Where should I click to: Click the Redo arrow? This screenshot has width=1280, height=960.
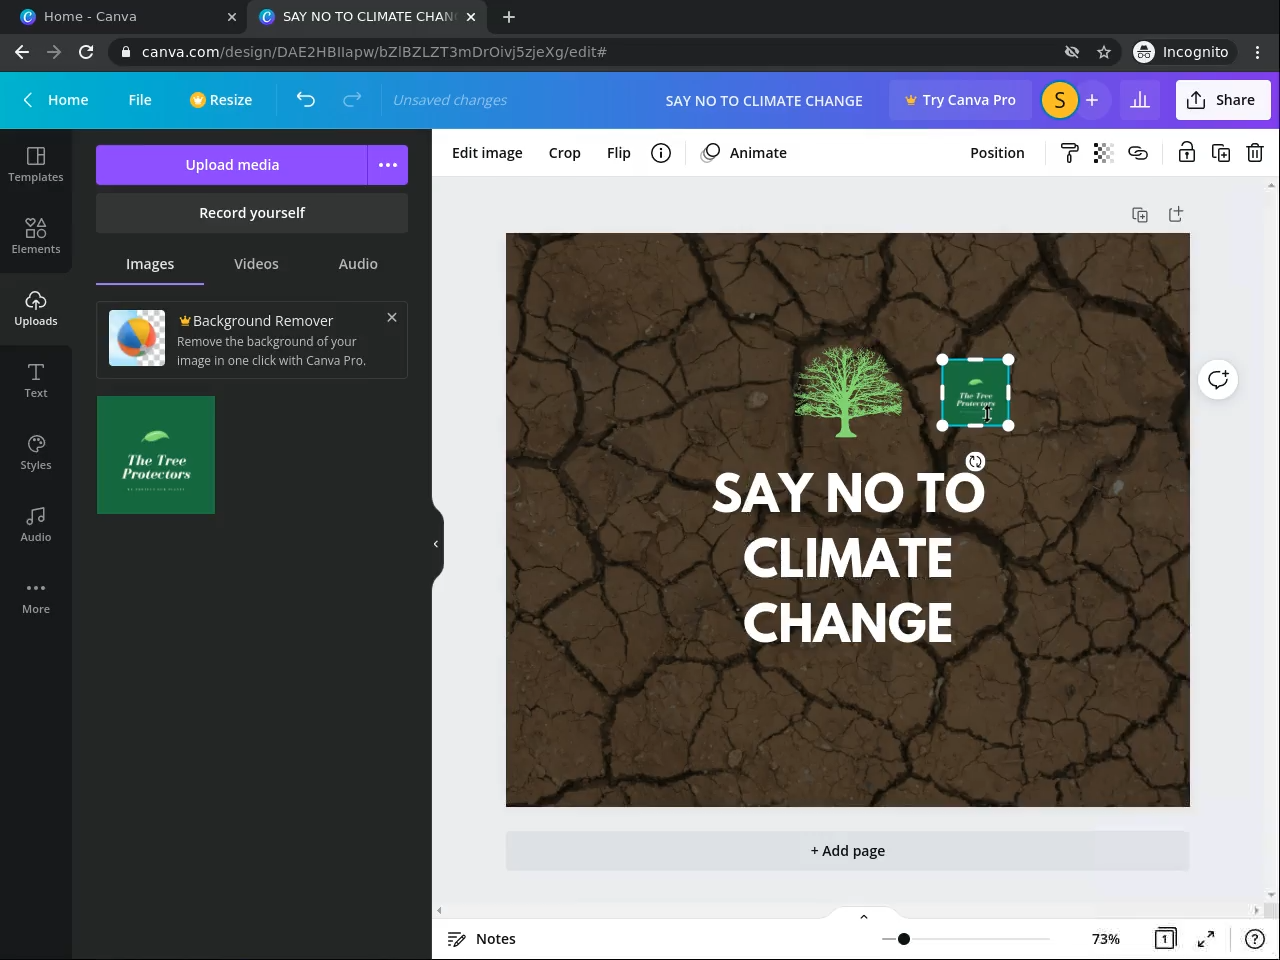[x=352, y=100]
